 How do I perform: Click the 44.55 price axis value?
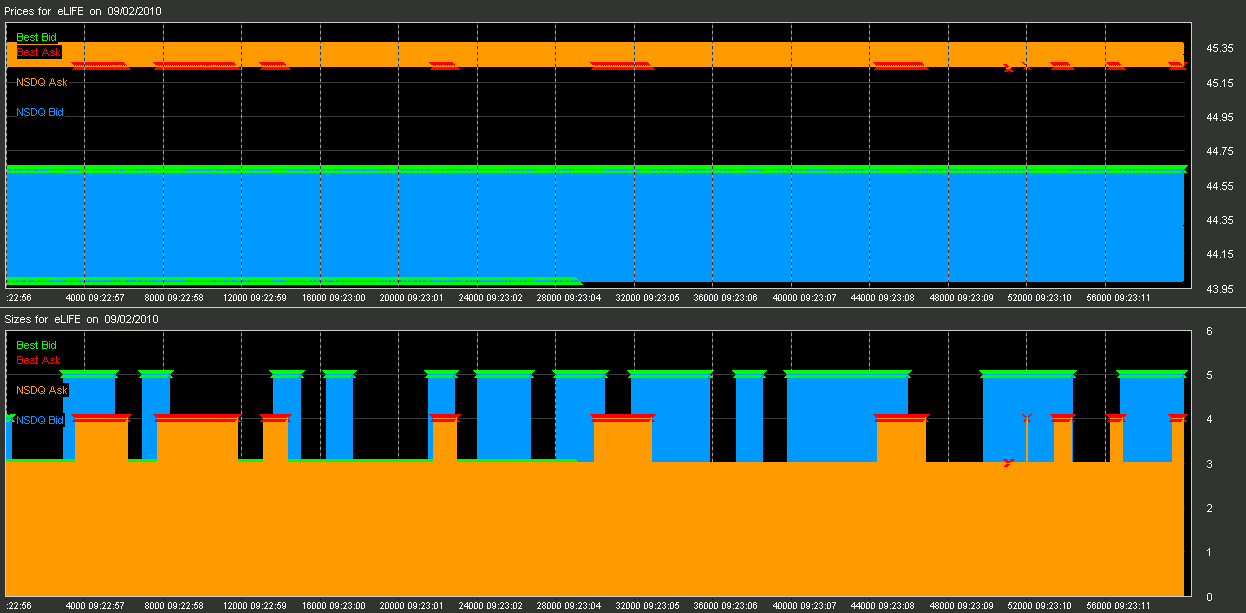point(1220,186)
